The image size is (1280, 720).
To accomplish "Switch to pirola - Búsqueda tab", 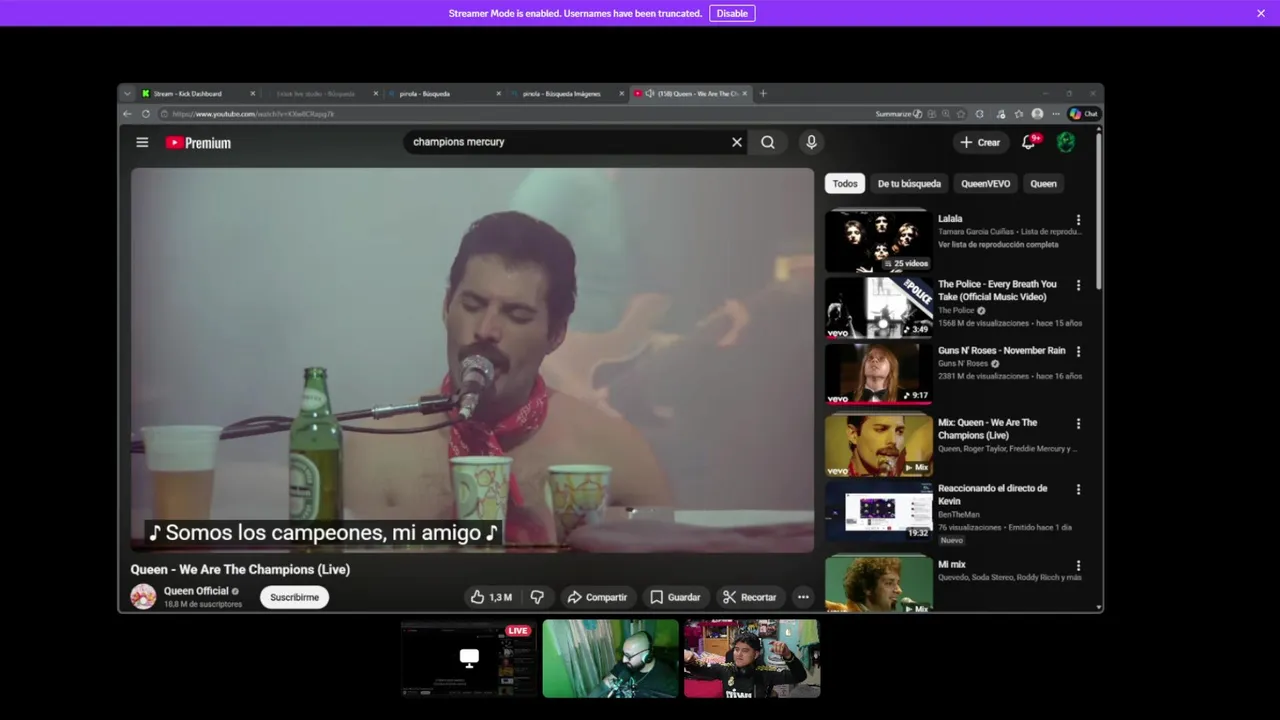I will tap(444, 94).
